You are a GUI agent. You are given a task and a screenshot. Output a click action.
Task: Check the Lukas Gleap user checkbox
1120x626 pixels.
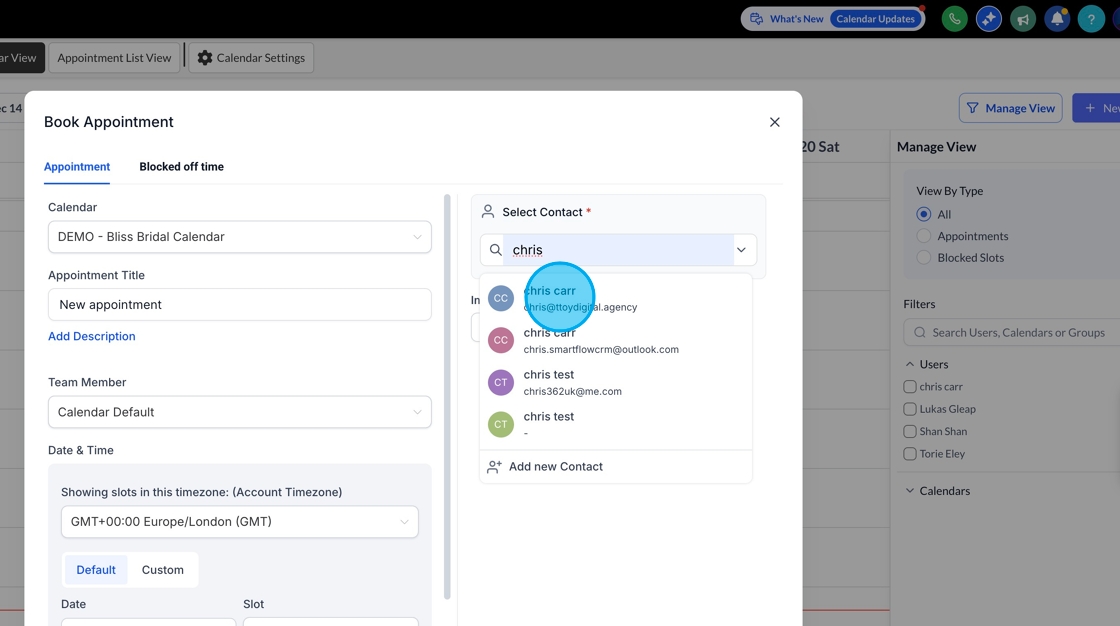coord(910,409)
